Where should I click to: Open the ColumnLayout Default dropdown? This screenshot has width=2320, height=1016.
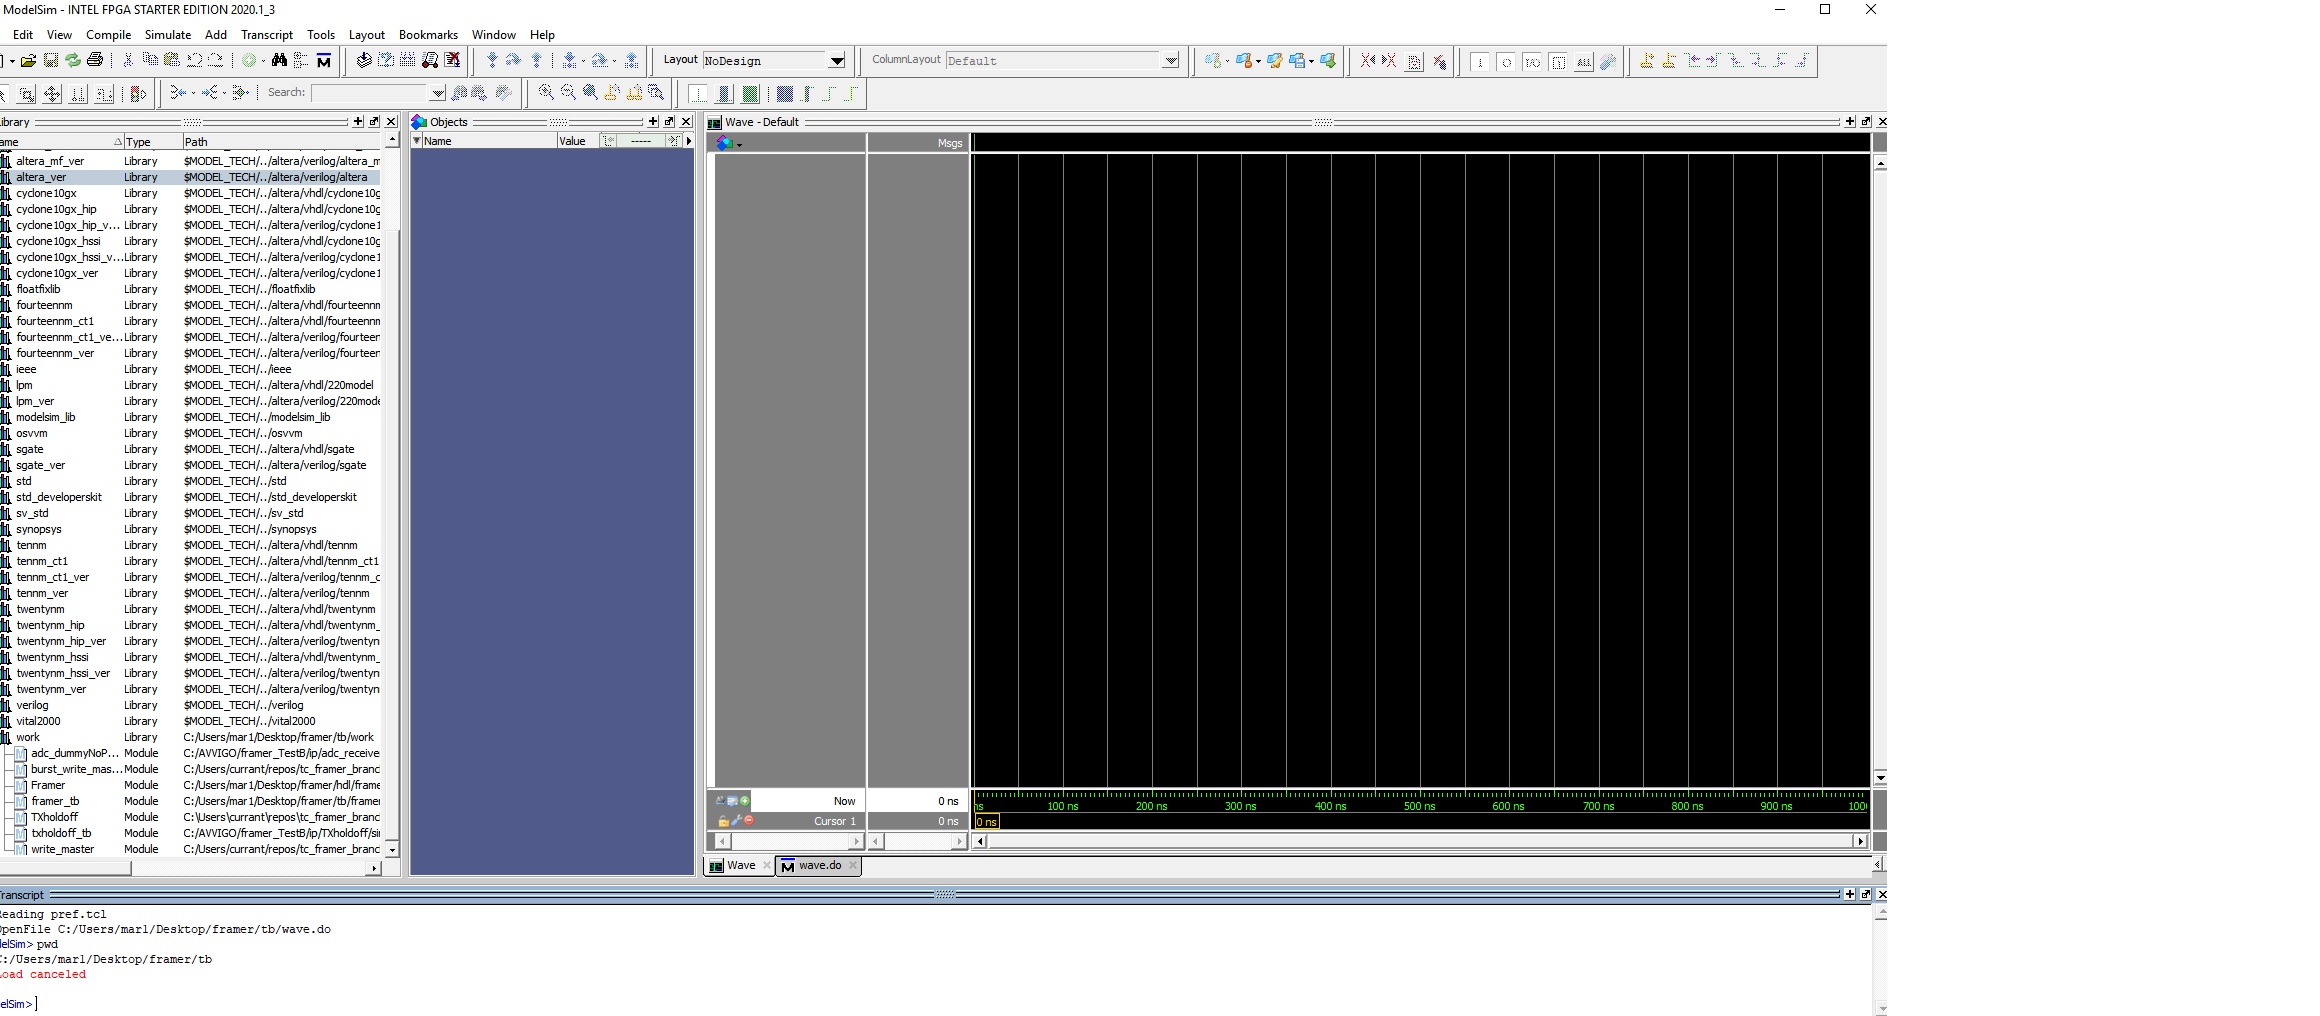tap(1170, 61)
